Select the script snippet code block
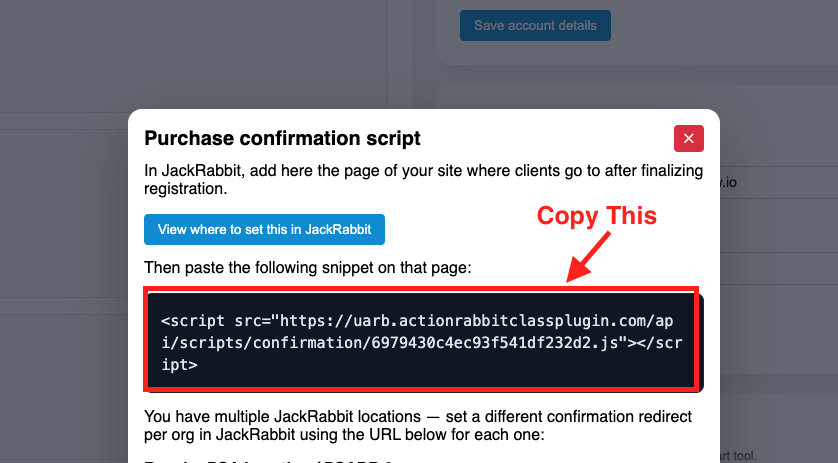 coord(421,342)
